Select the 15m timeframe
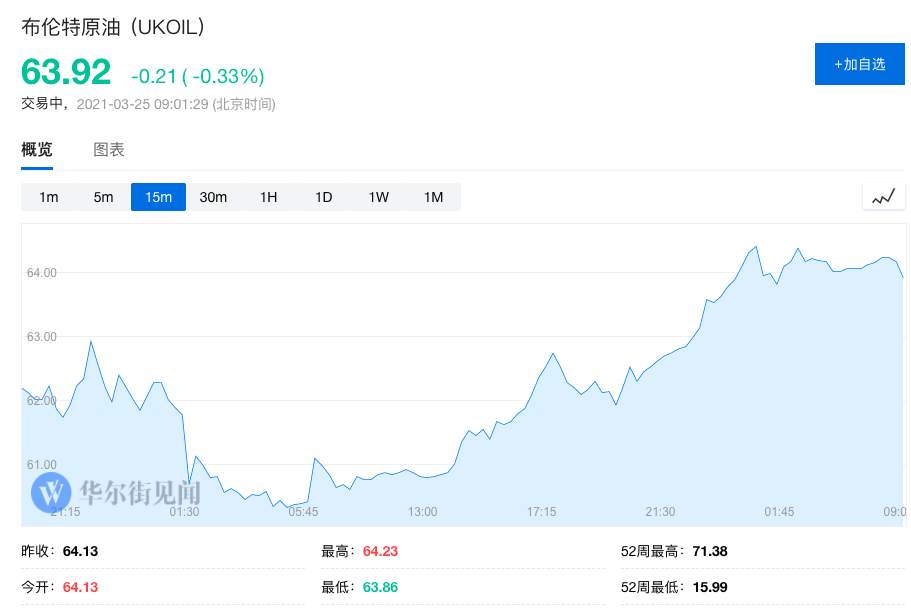The height and width of the screenshot is (610, 911). point(158,197)
